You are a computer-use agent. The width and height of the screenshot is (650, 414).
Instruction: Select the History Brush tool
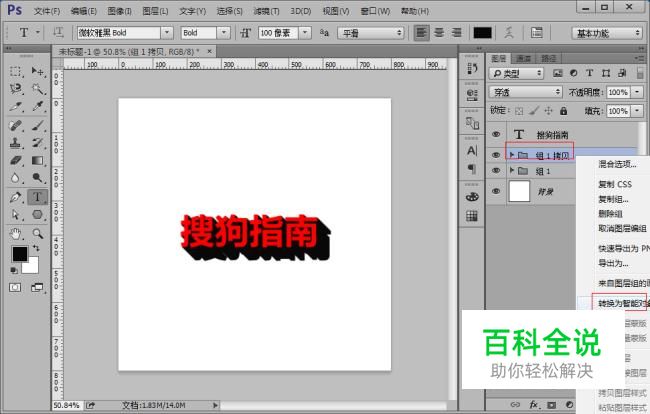(x=38, y=143)
